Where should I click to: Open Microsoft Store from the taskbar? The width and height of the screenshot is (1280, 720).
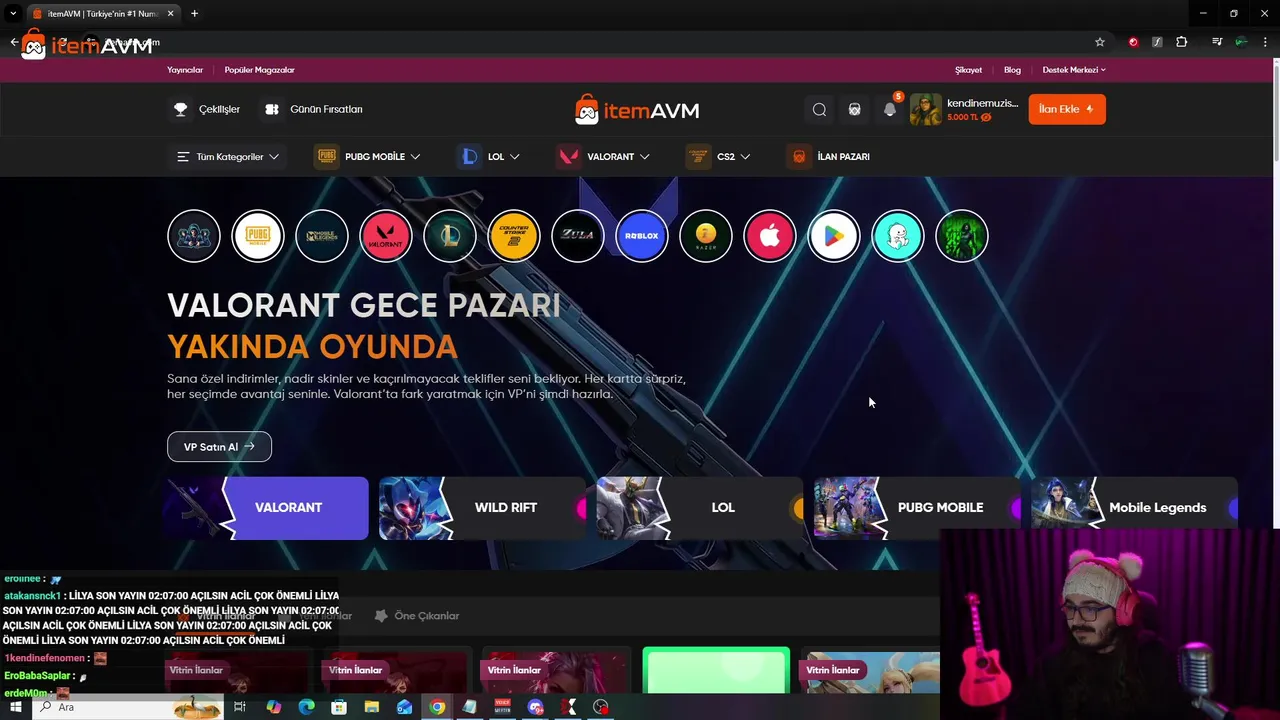pos(339,707)
